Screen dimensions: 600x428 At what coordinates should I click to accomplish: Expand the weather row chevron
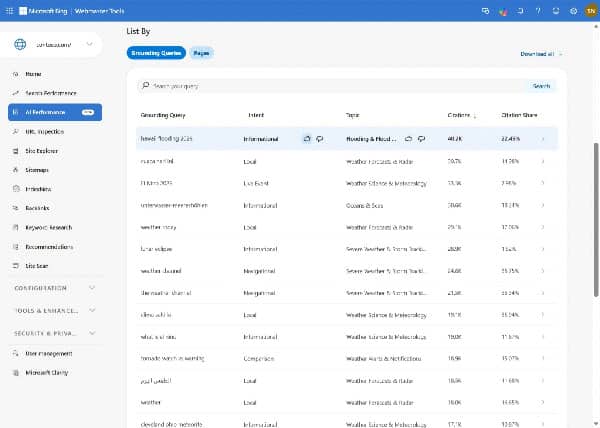[543, 402]
